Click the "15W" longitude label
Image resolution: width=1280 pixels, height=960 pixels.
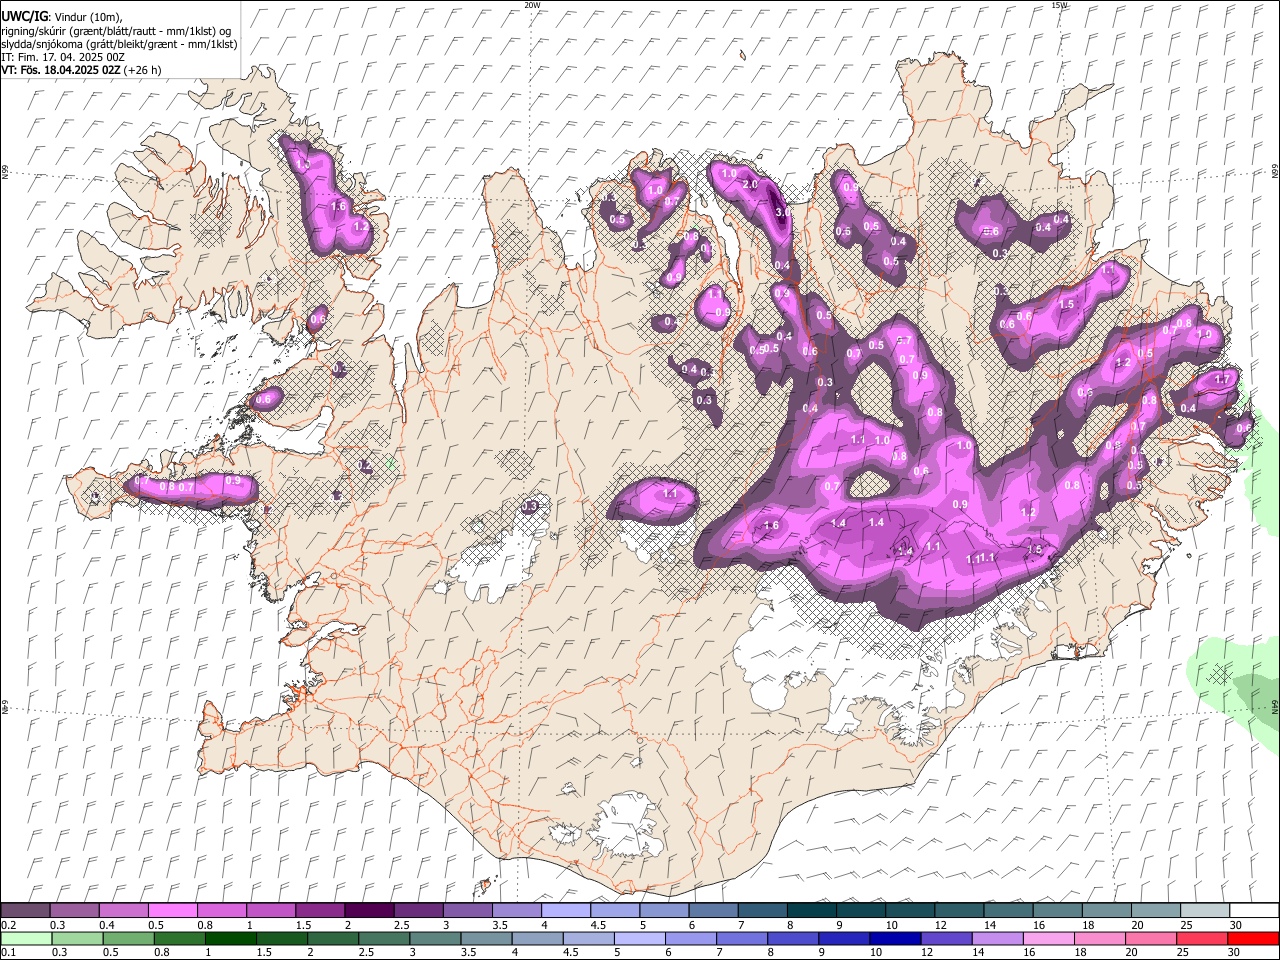[x=1059, y=5]
